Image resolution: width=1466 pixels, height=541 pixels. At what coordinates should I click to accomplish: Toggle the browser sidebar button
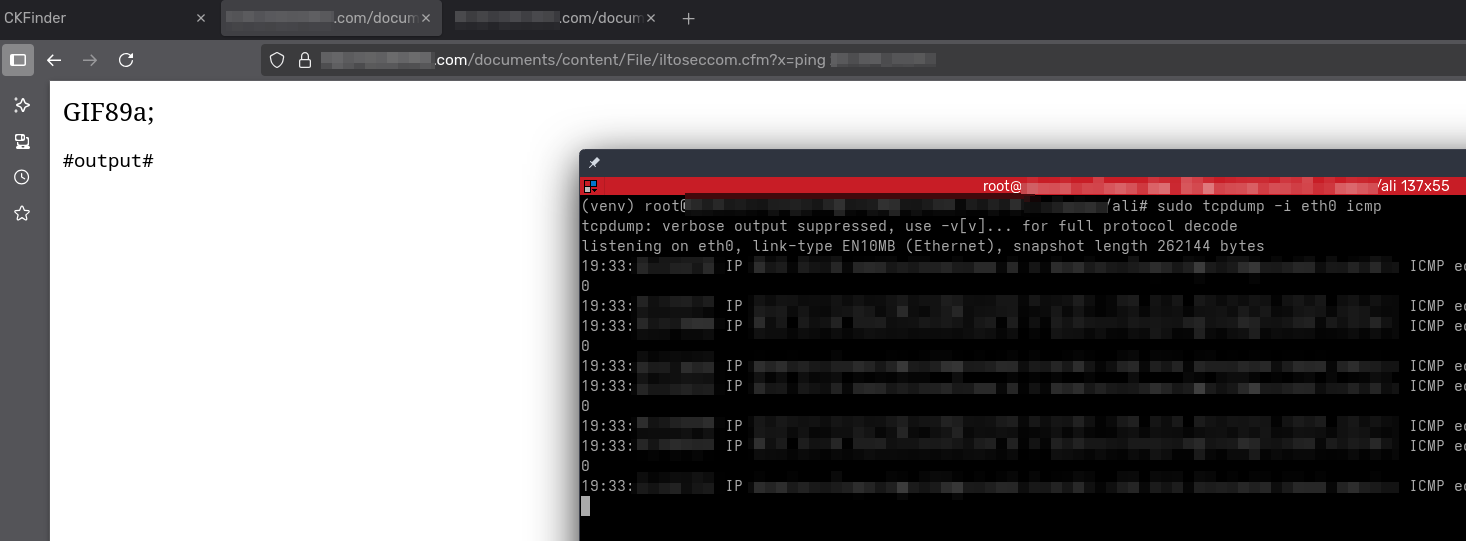[18, 60]
